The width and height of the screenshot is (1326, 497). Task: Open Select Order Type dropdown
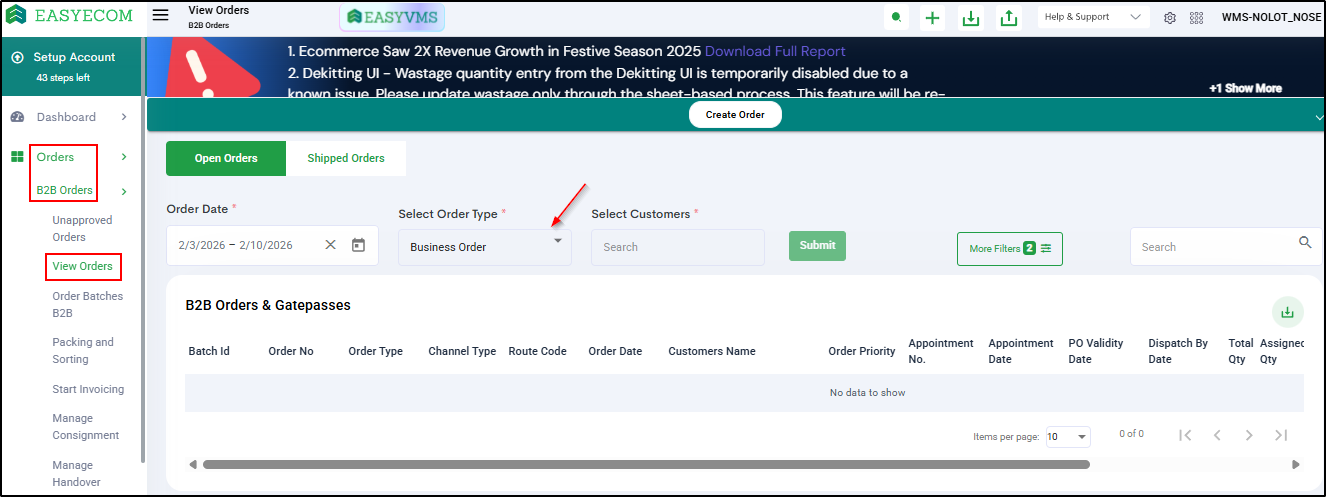(x=484, y=247)
